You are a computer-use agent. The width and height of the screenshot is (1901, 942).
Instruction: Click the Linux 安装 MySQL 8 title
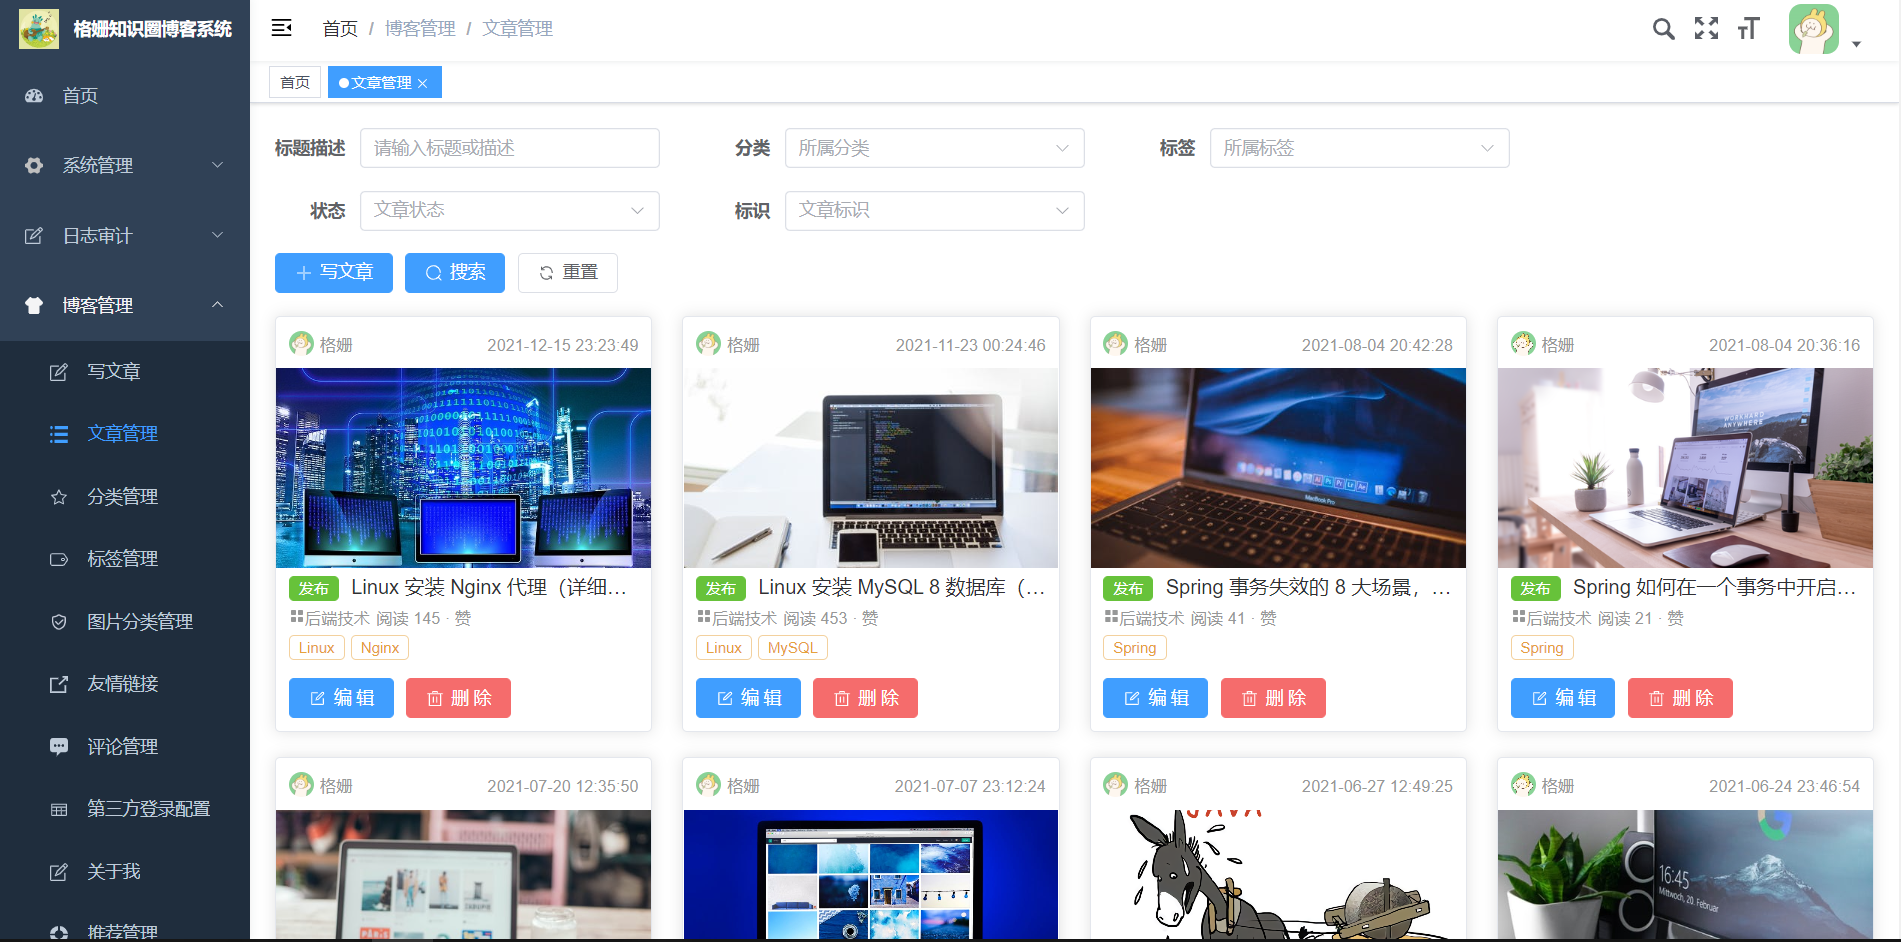[x=902, y=588]
